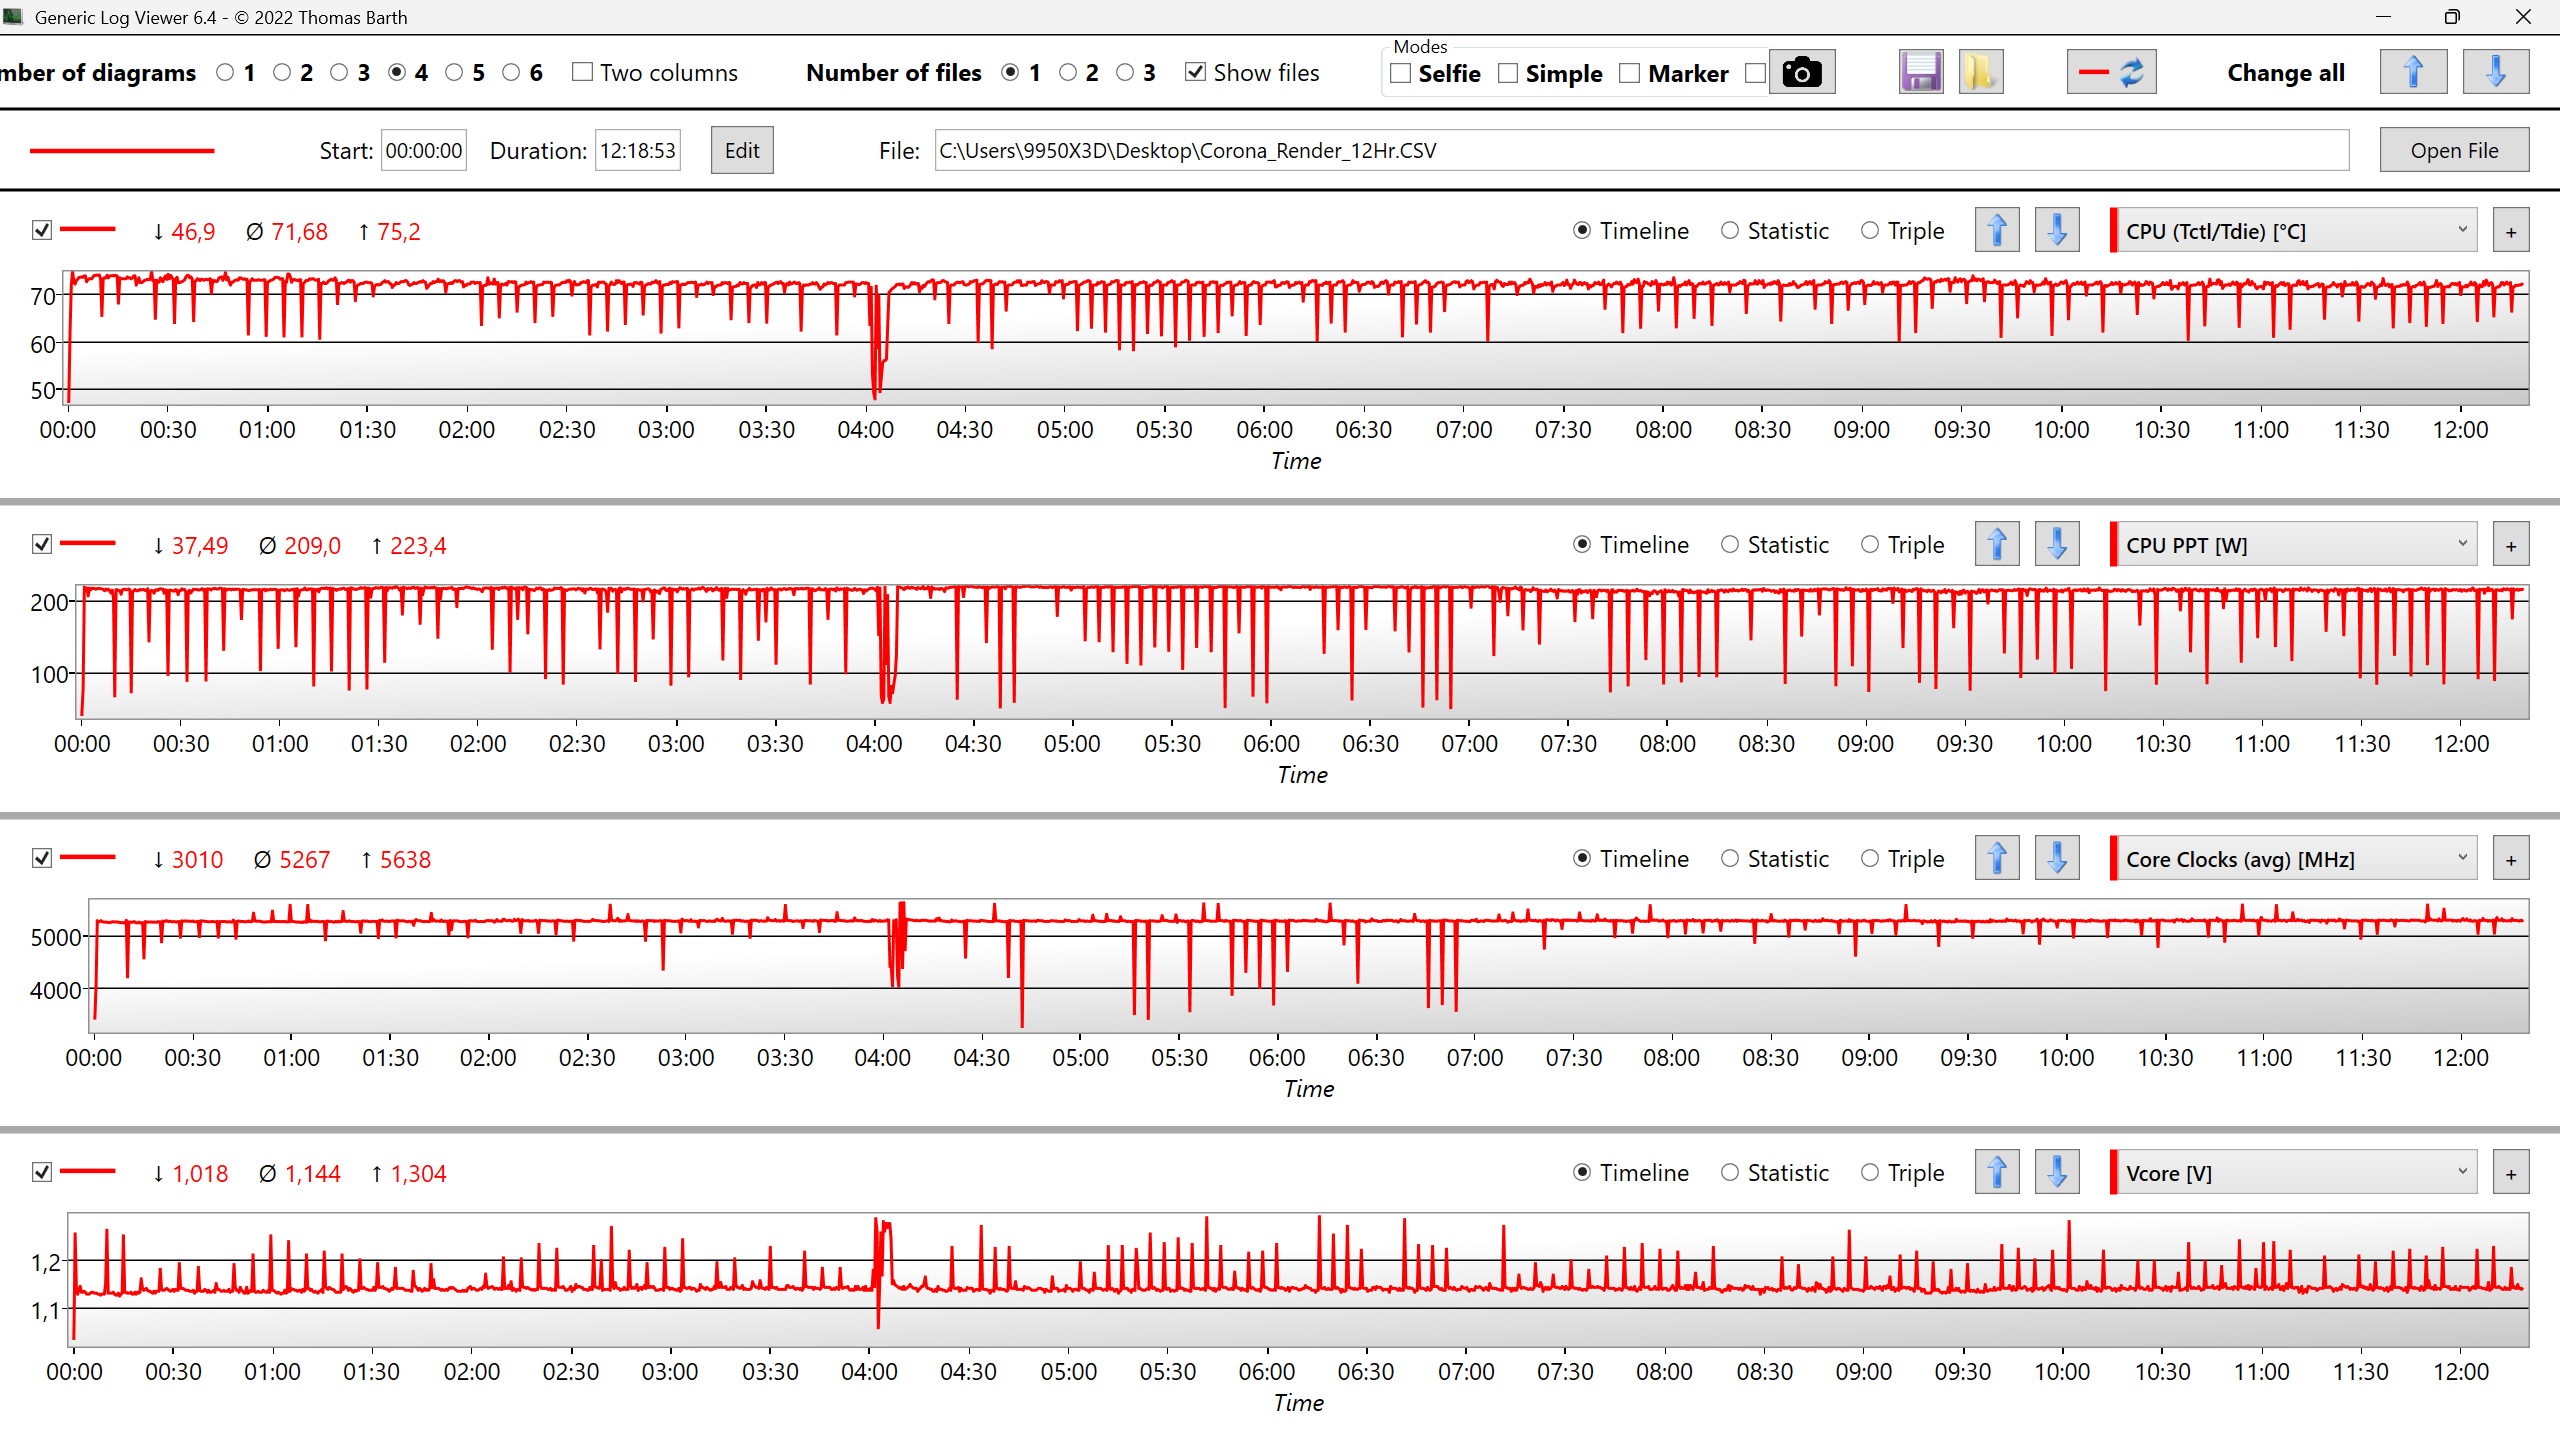Enable Marker mode checkbox
The width and height of the screenshot is (2560, 1440).
point(1630,73)
